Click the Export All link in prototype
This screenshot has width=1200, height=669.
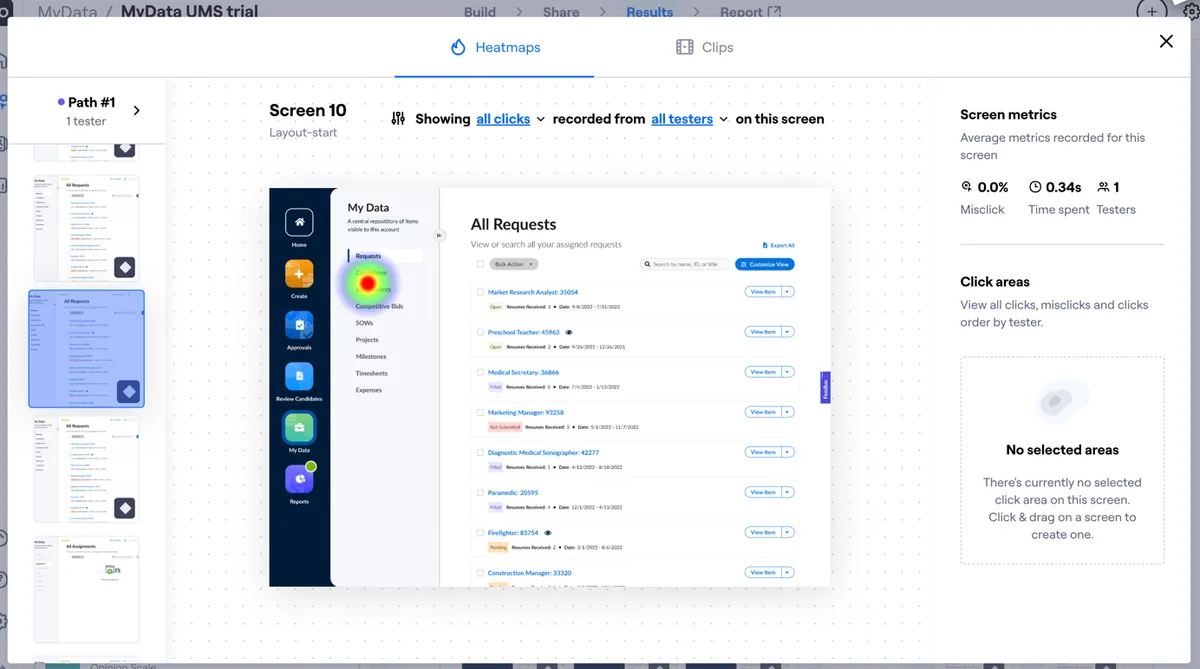pos(779,245)
